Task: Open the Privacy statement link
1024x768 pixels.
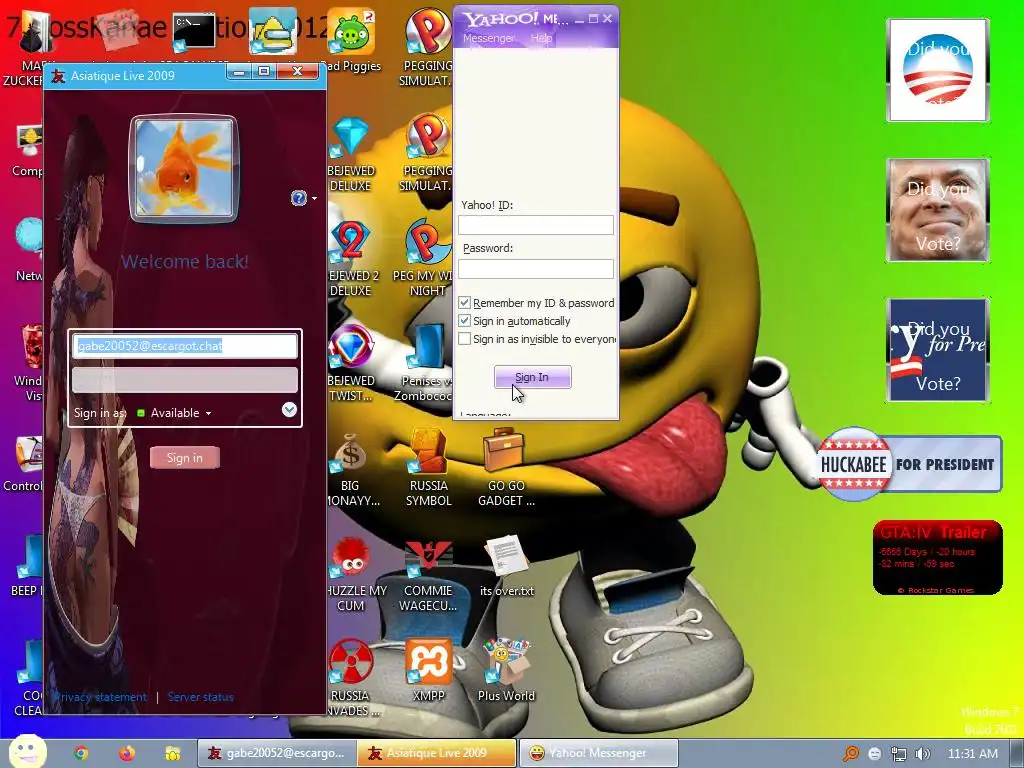Action: (101, 697)
